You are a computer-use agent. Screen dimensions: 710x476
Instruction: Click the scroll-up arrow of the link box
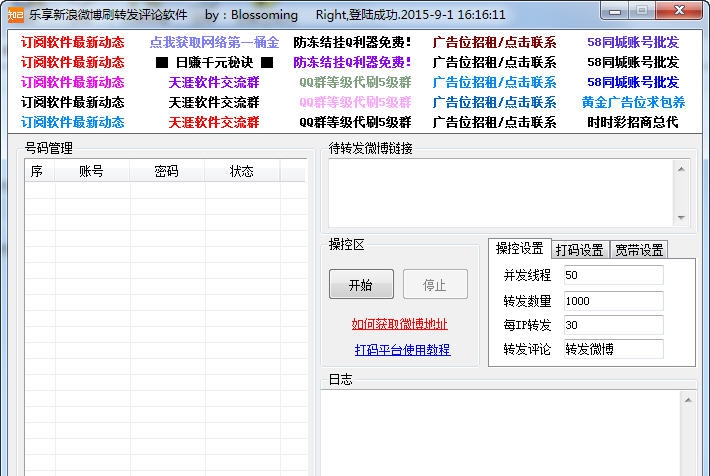681,168
